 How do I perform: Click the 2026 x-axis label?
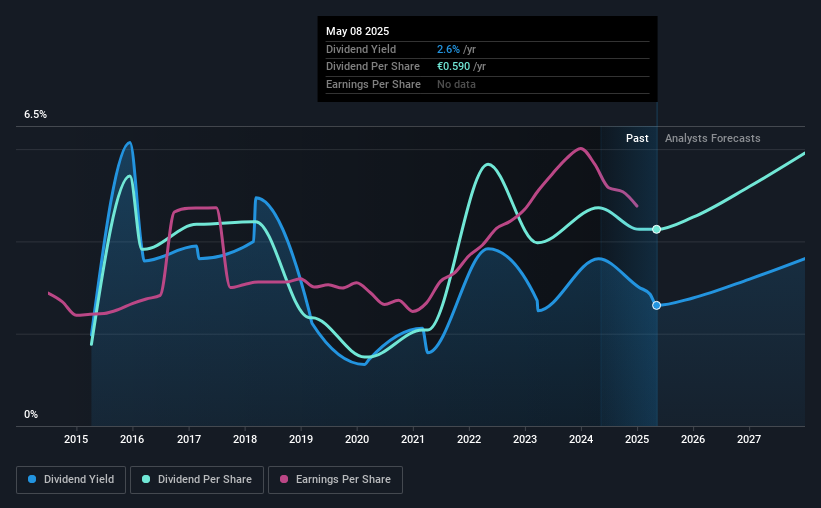(693, 439)
